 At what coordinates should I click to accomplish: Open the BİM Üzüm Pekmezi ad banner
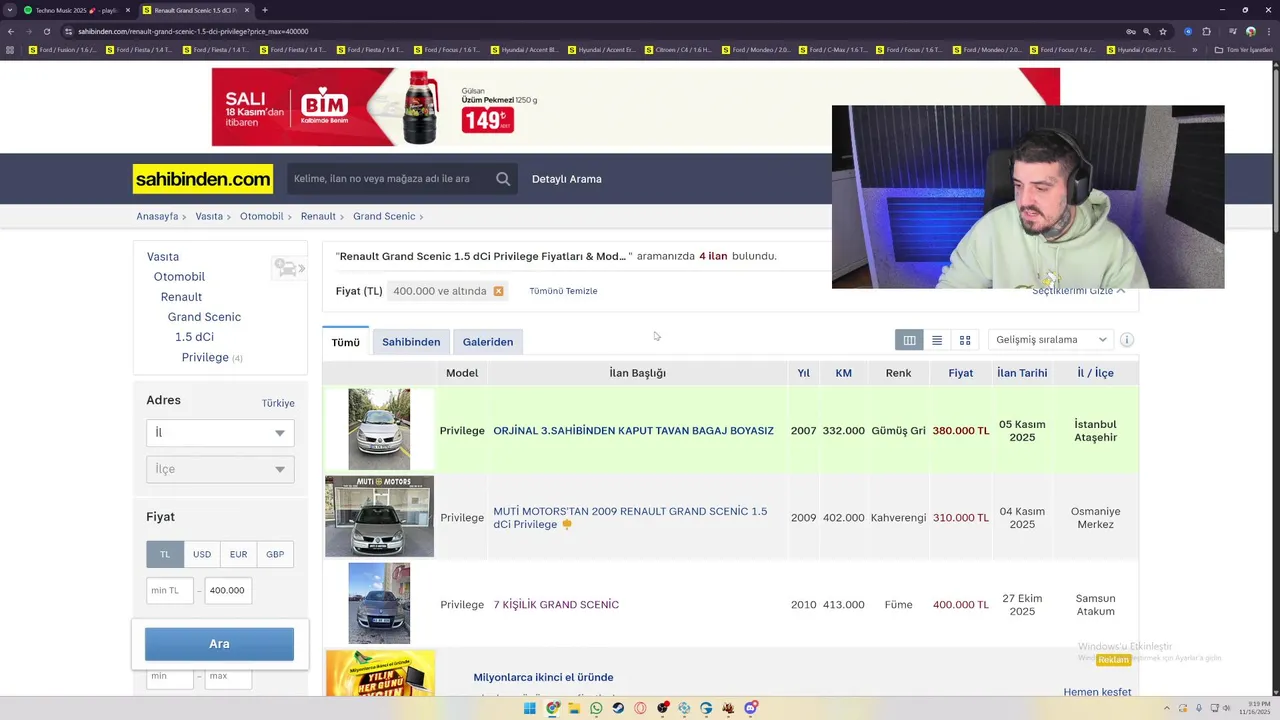point(635,107)
